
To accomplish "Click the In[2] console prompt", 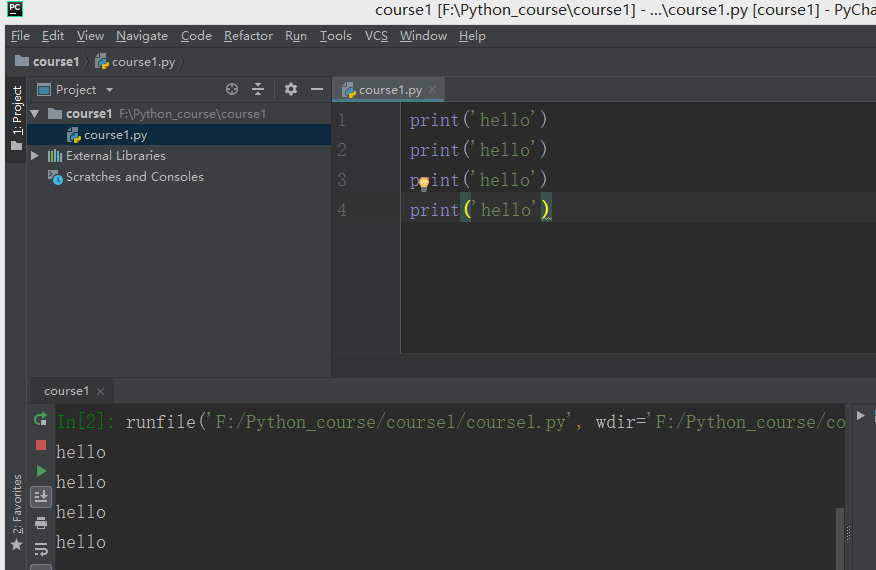I will point(85,422).
